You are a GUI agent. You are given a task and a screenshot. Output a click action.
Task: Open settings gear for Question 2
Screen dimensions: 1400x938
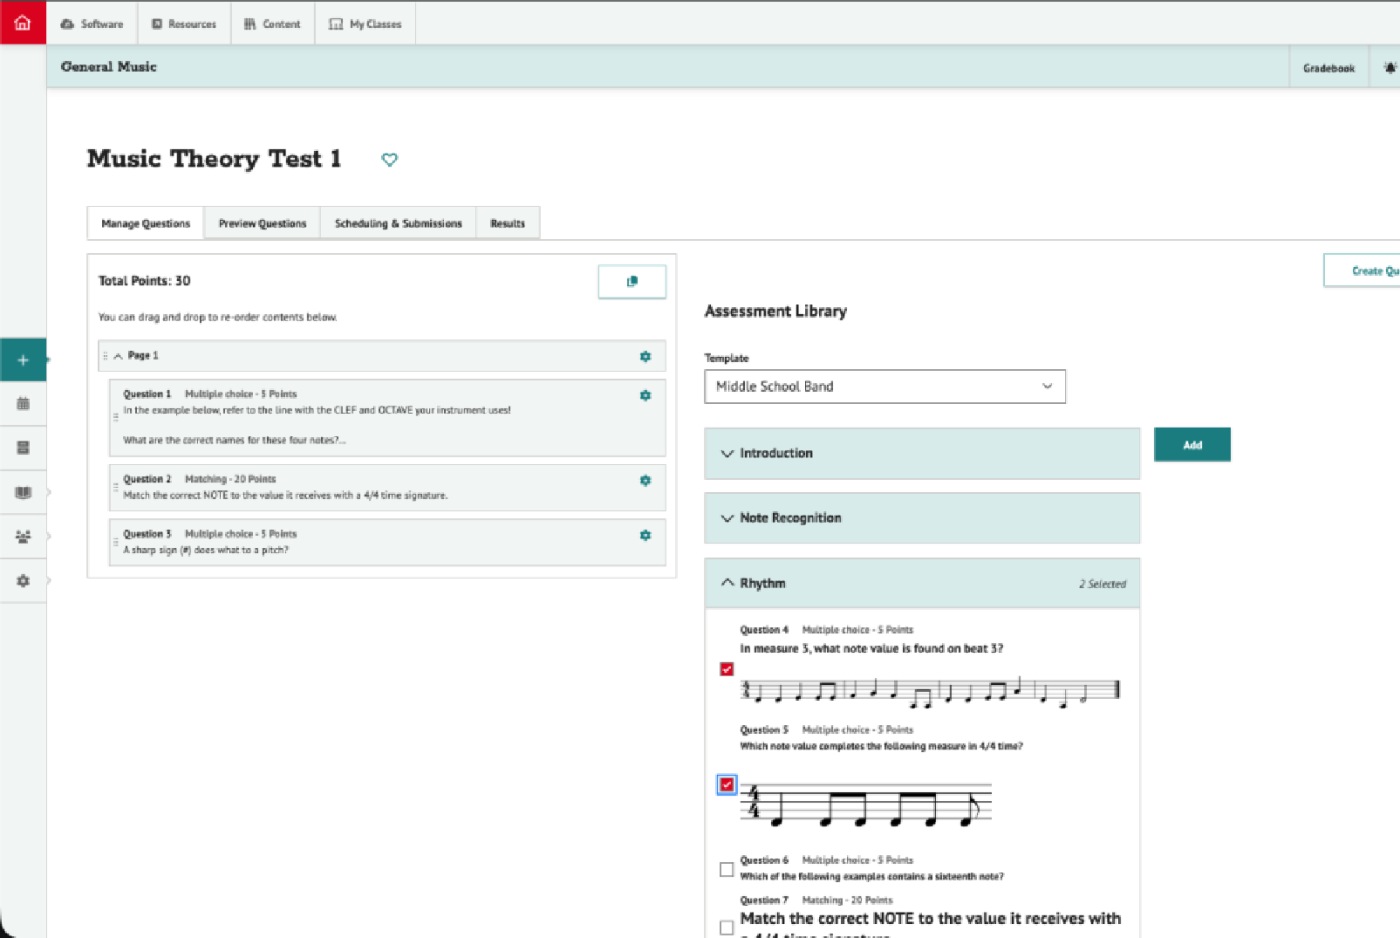click(645, 480)
